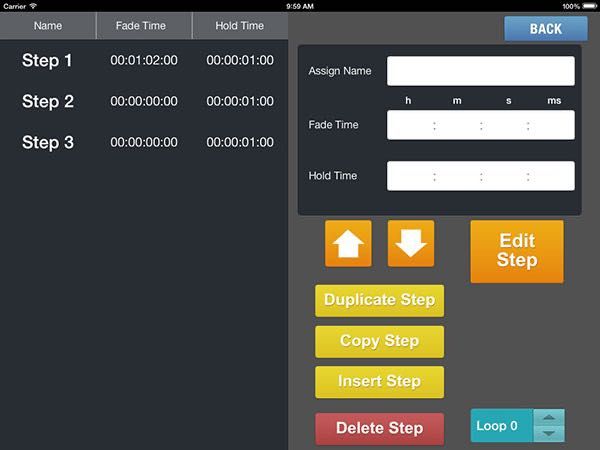Click the Name column header
The width and height of the screenshot is (600, 450).
tap(48, 26)
